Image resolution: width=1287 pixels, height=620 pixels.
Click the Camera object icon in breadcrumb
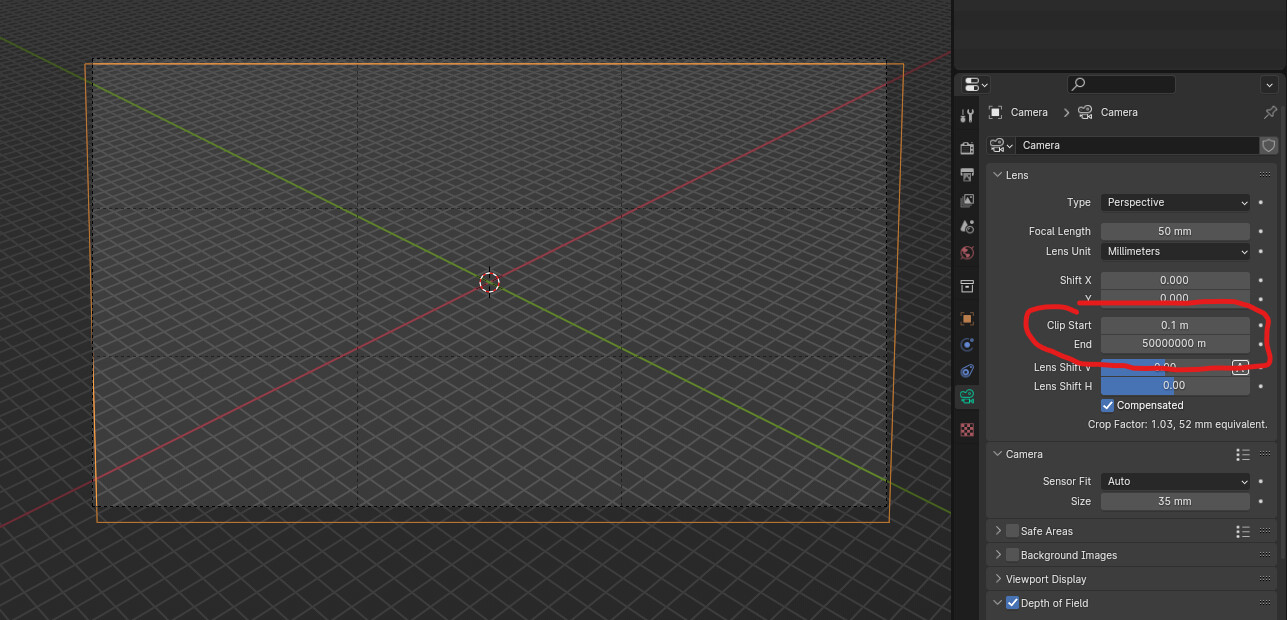(x=996, y=112)
